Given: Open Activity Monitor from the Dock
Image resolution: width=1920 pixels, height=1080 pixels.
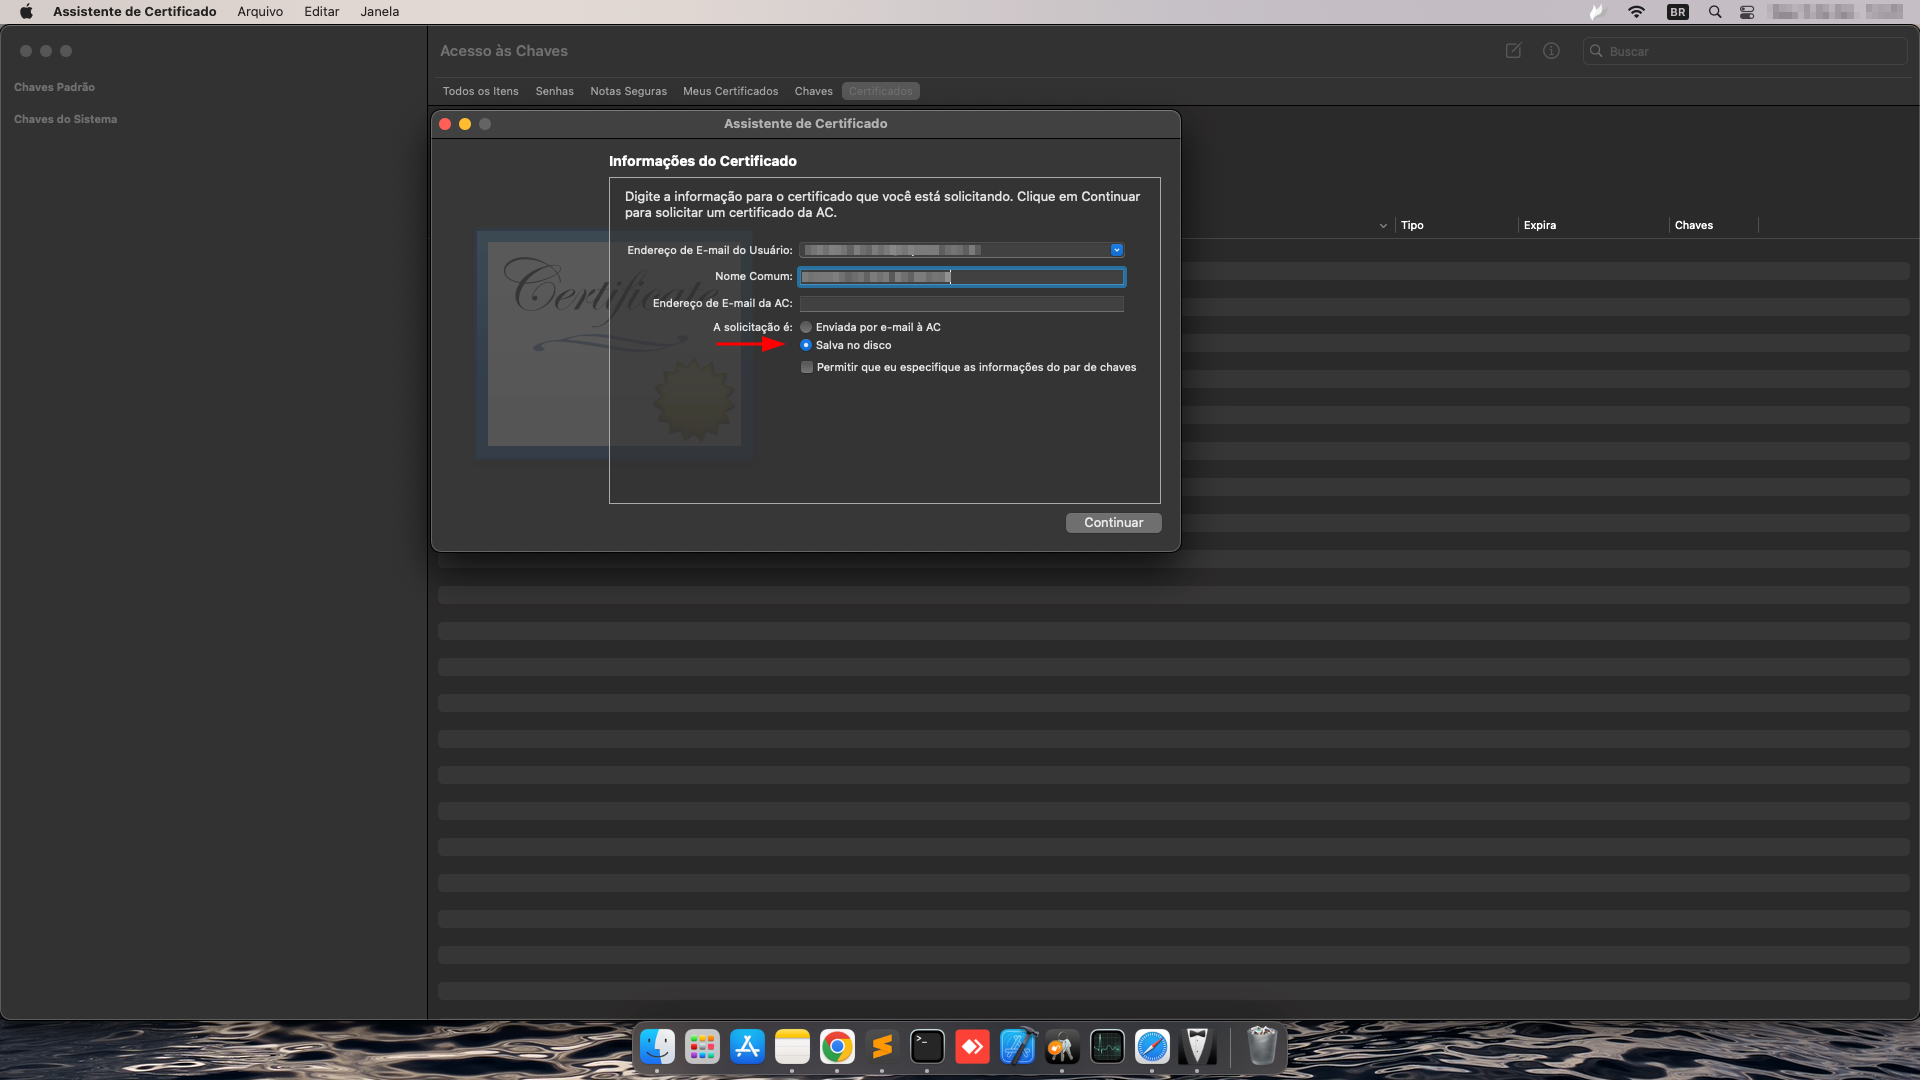Looking at the screenshot, I should [1107, 1047].
